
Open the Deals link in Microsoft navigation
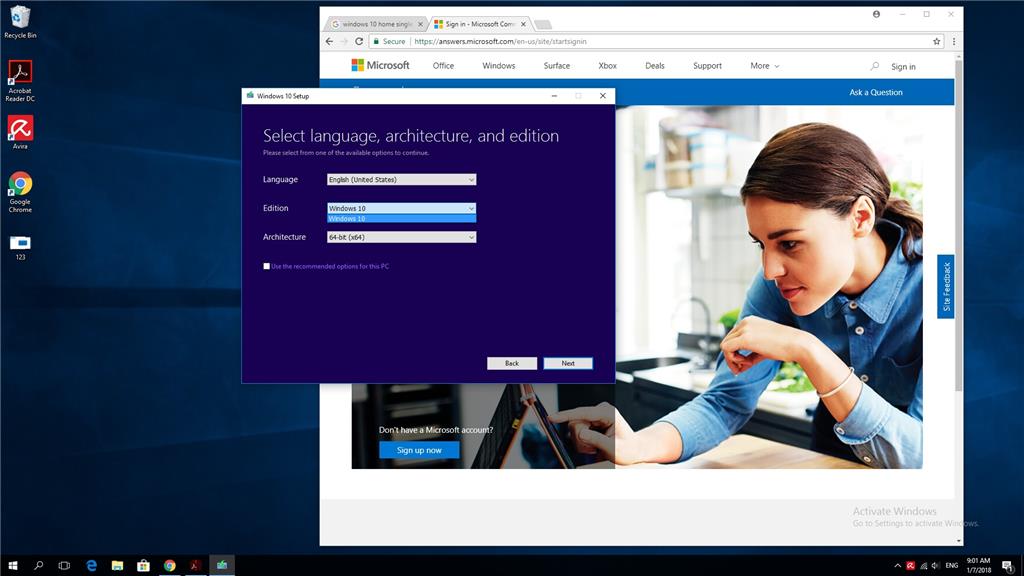point(655,66)
